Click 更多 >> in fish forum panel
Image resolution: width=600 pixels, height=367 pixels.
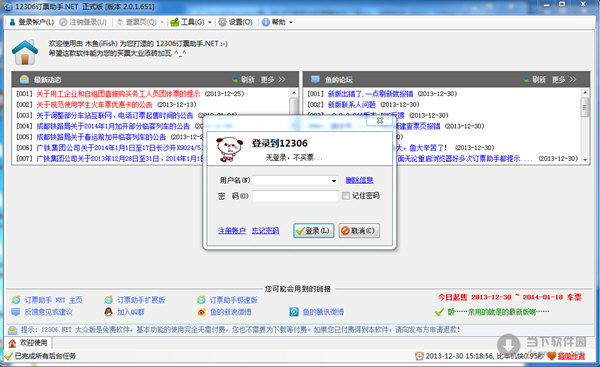click(564, 80)
